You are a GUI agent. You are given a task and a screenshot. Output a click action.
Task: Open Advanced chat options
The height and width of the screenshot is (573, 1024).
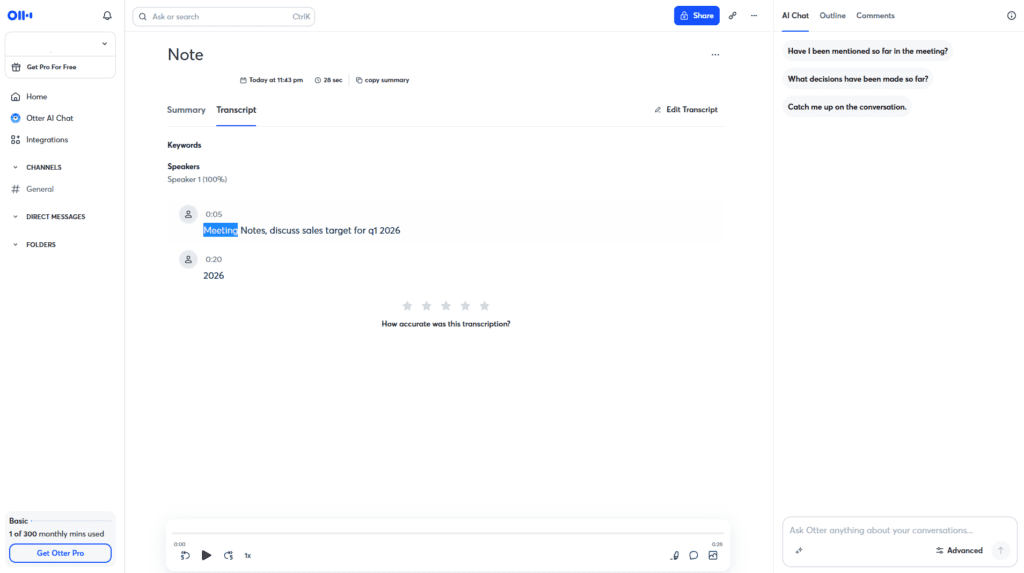click(959, 551)
